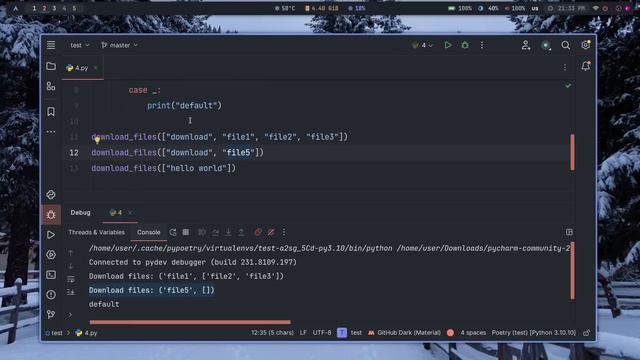Run configuration 4 with the green play button

tap(448, 45)
